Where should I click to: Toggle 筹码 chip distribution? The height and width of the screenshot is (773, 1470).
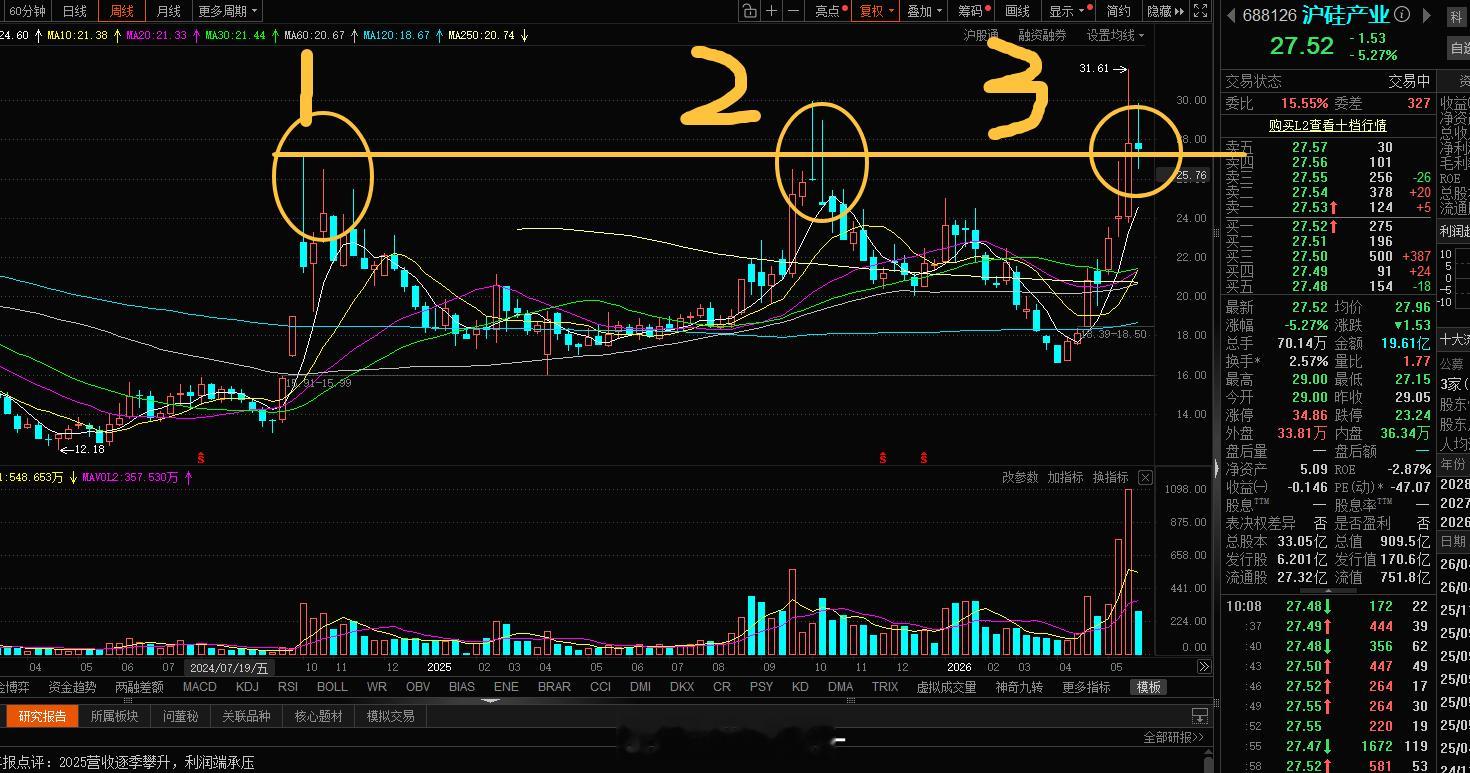pyautogui.click(x=973, y=11)
